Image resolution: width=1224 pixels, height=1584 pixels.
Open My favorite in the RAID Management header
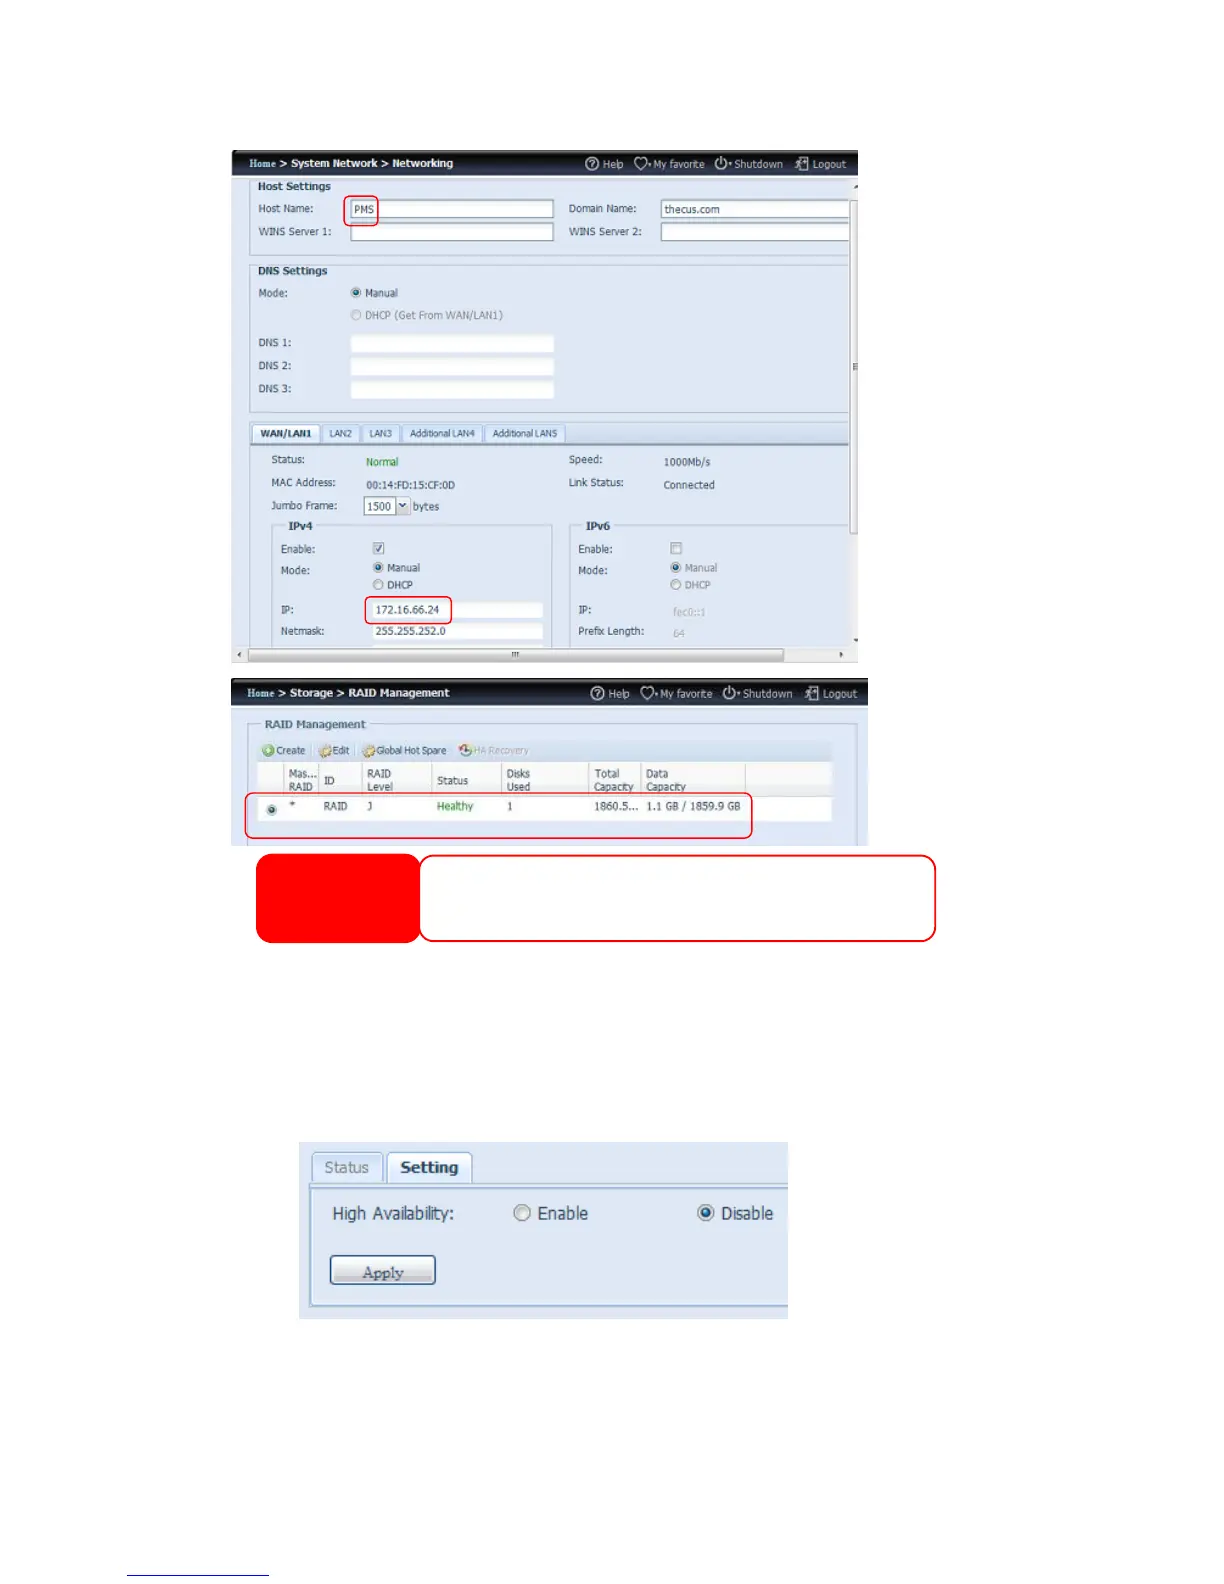click(676, 693)
